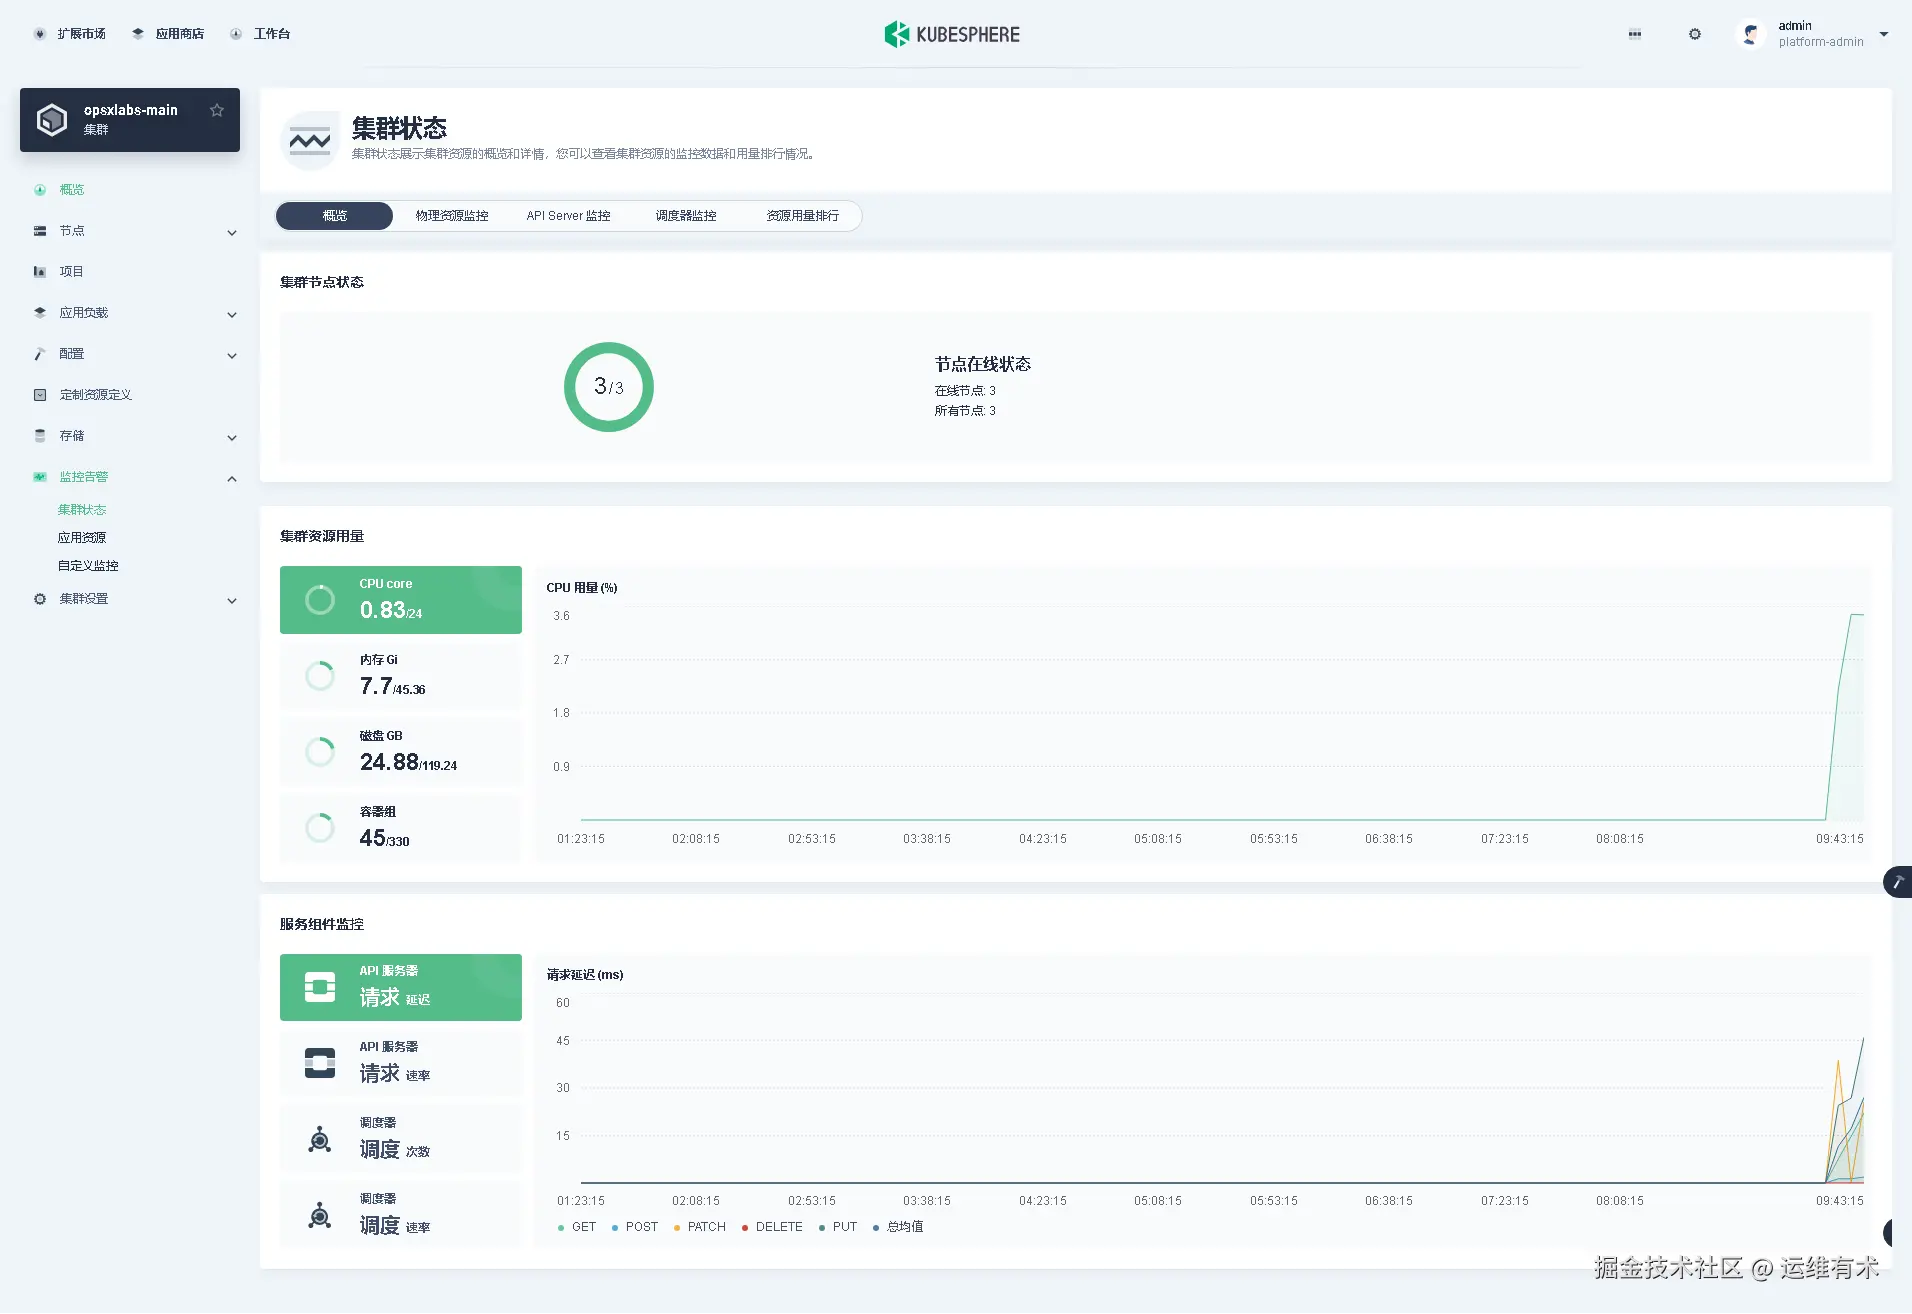Select the 应用负载 workloads icon

click(x=40, y=312)
